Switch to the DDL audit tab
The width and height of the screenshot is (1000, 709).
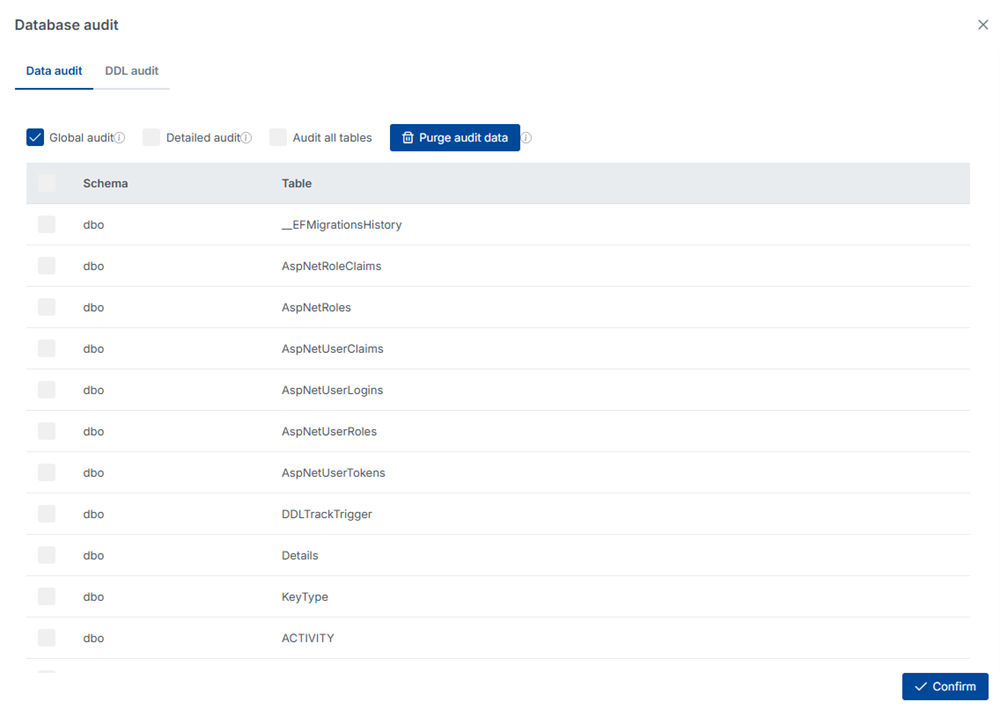[x=131, y=71]
